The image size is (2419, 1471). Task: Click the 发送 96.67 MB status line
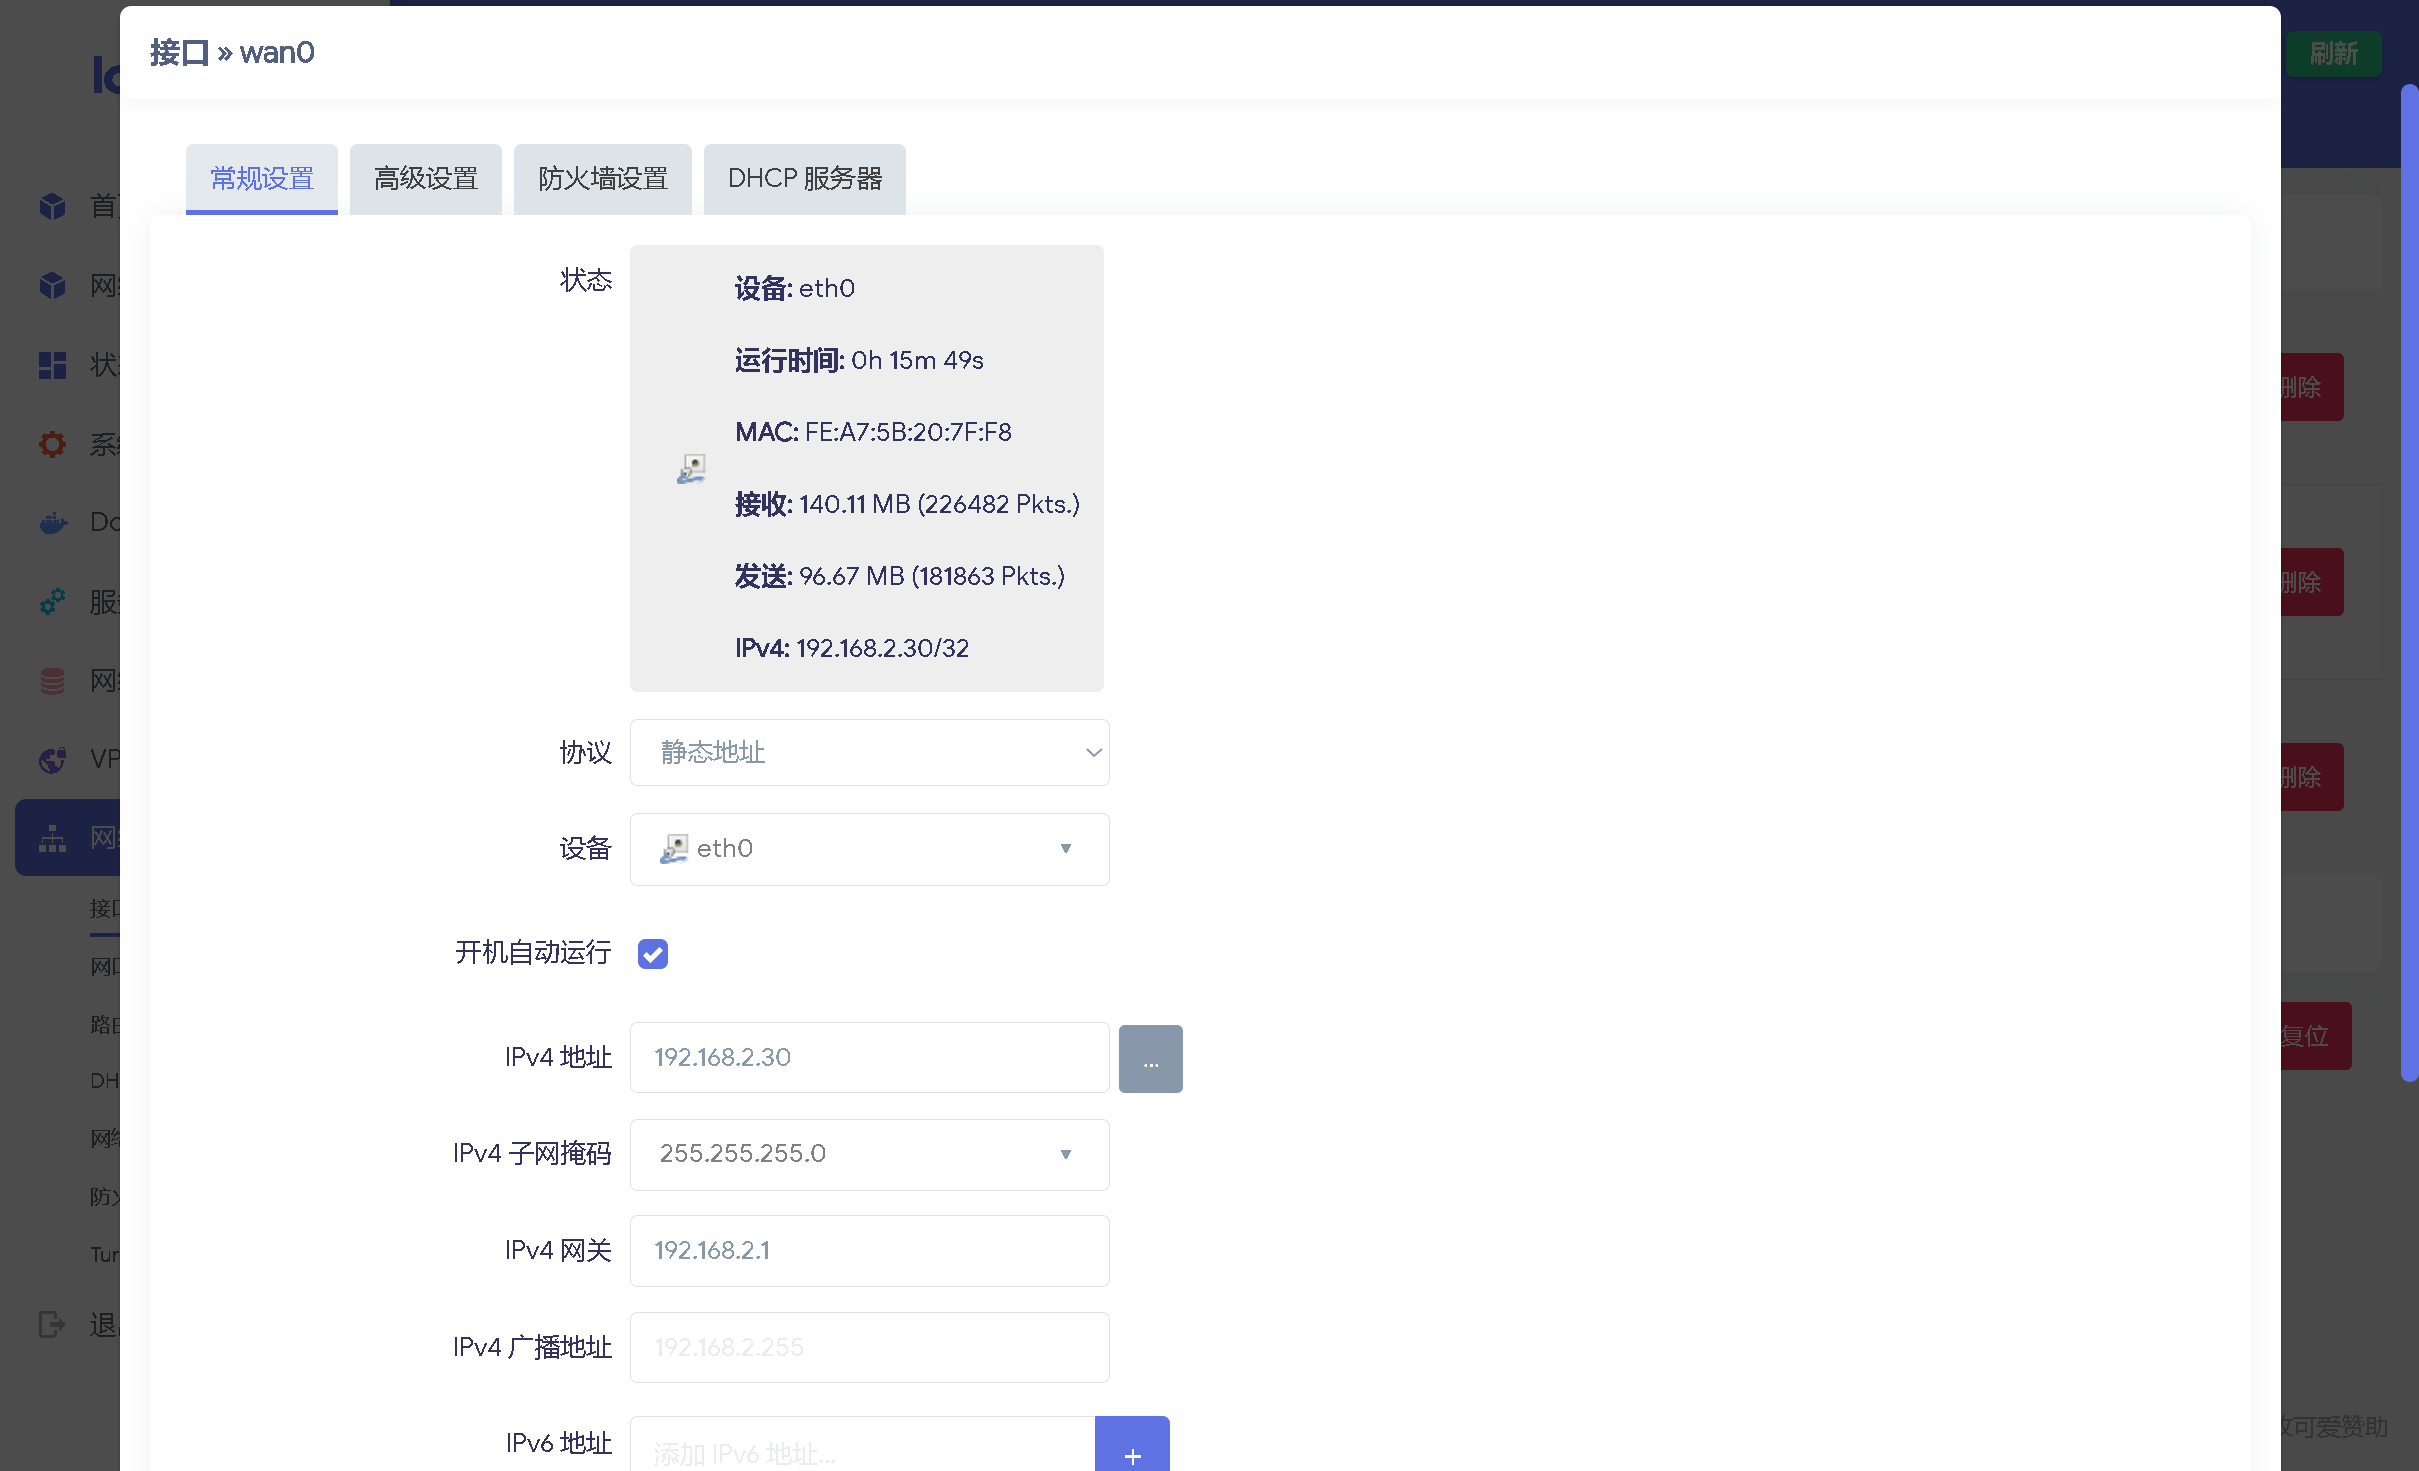coord(900,576)
